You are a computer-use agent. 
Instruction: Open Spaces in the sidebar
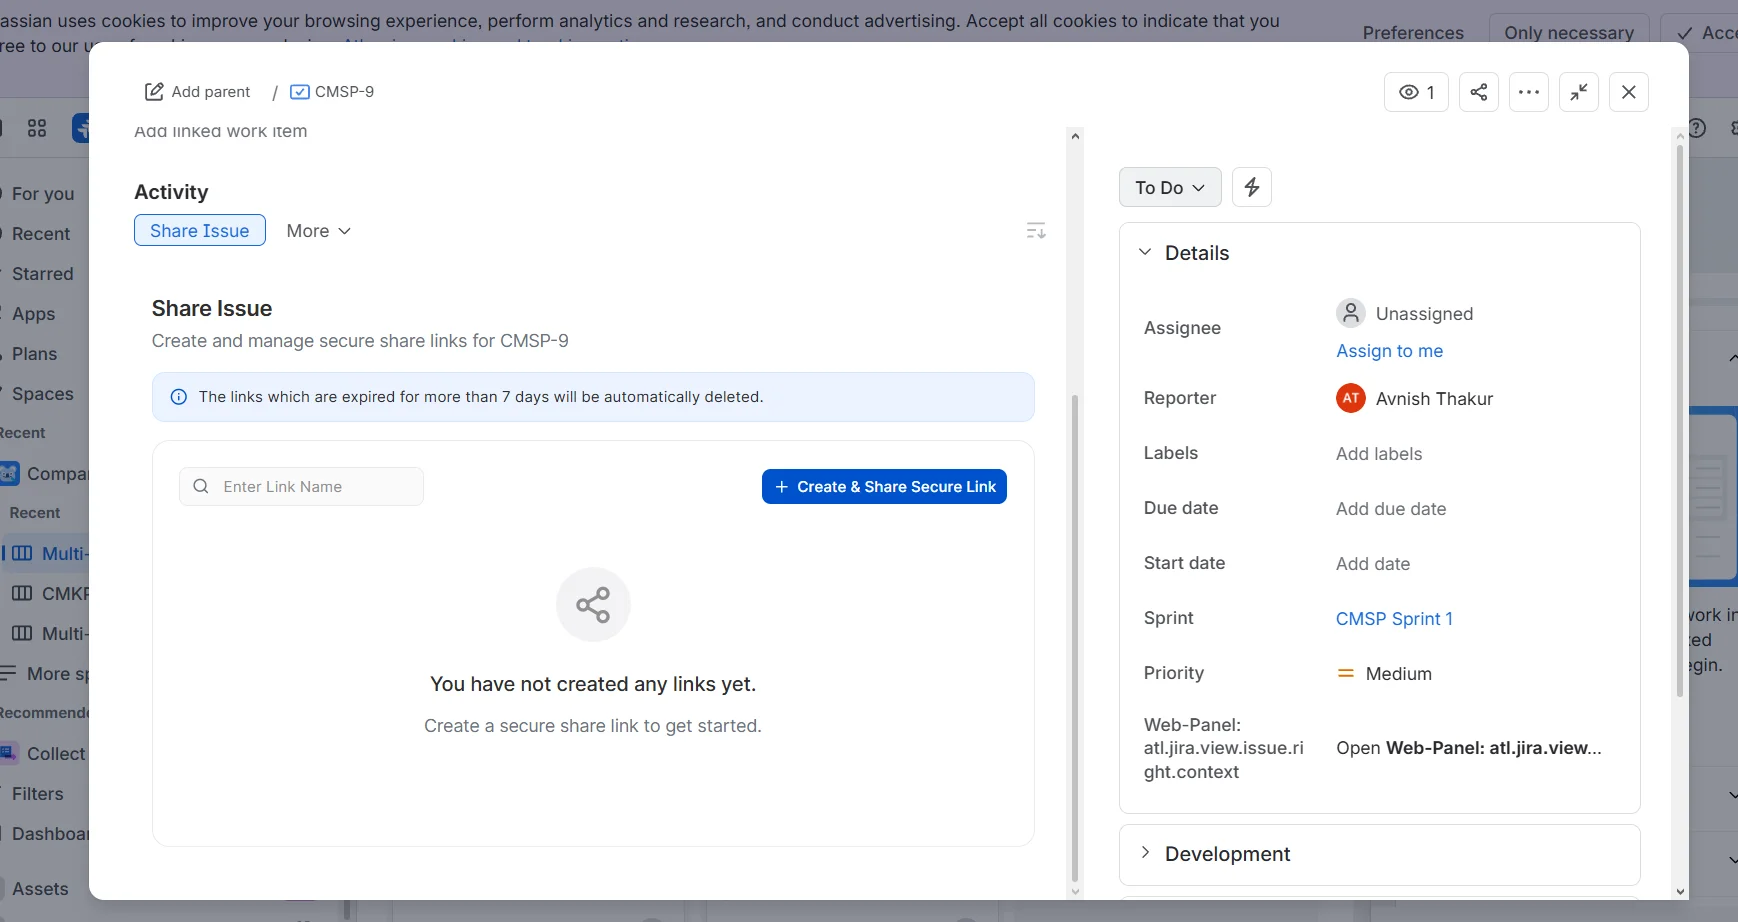tap(43, 394)
